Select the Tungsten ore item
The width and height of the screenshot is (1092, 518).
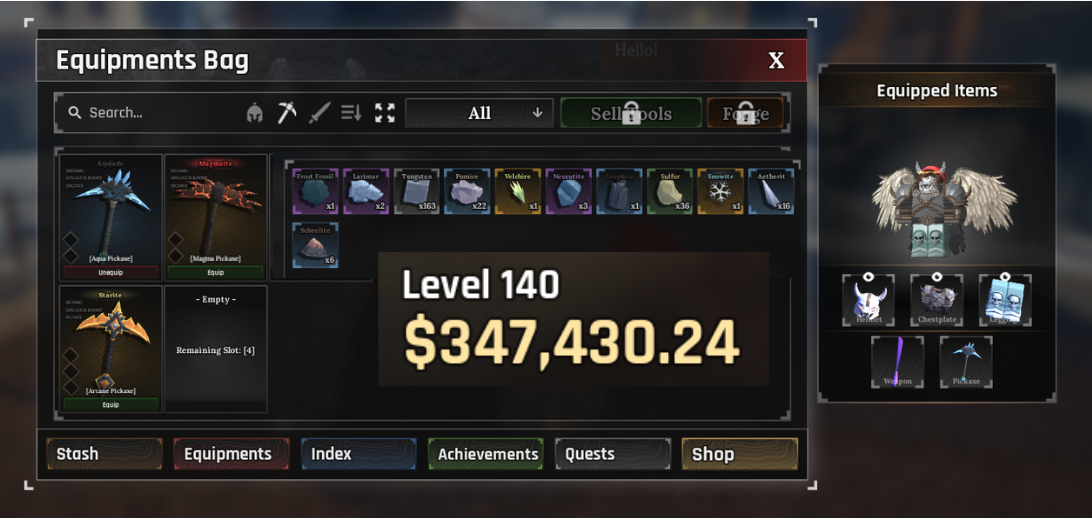[x=417, y=191]
